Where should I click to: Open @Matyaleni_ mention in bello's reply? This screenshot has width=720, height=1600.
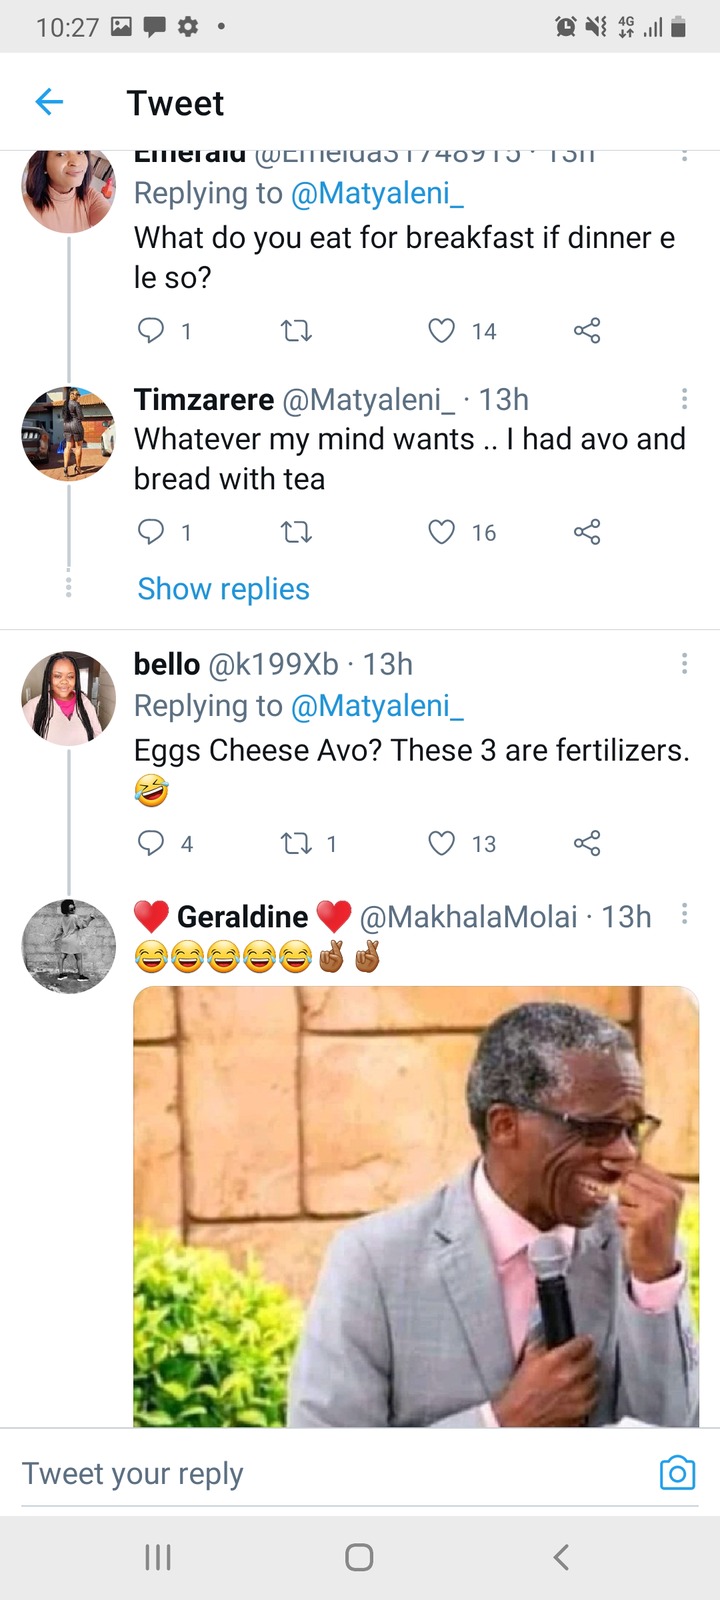(376, 706)
